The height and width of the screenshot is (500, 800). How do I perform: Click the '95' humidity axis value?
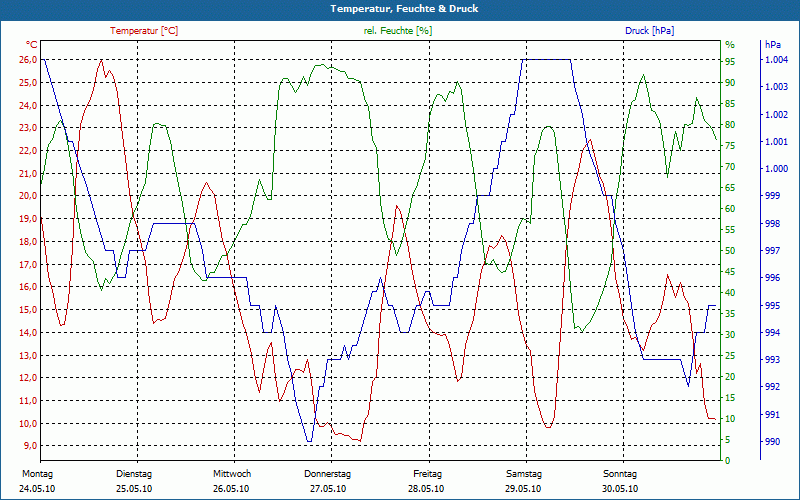pyautogui.click(x=730, y=62)
